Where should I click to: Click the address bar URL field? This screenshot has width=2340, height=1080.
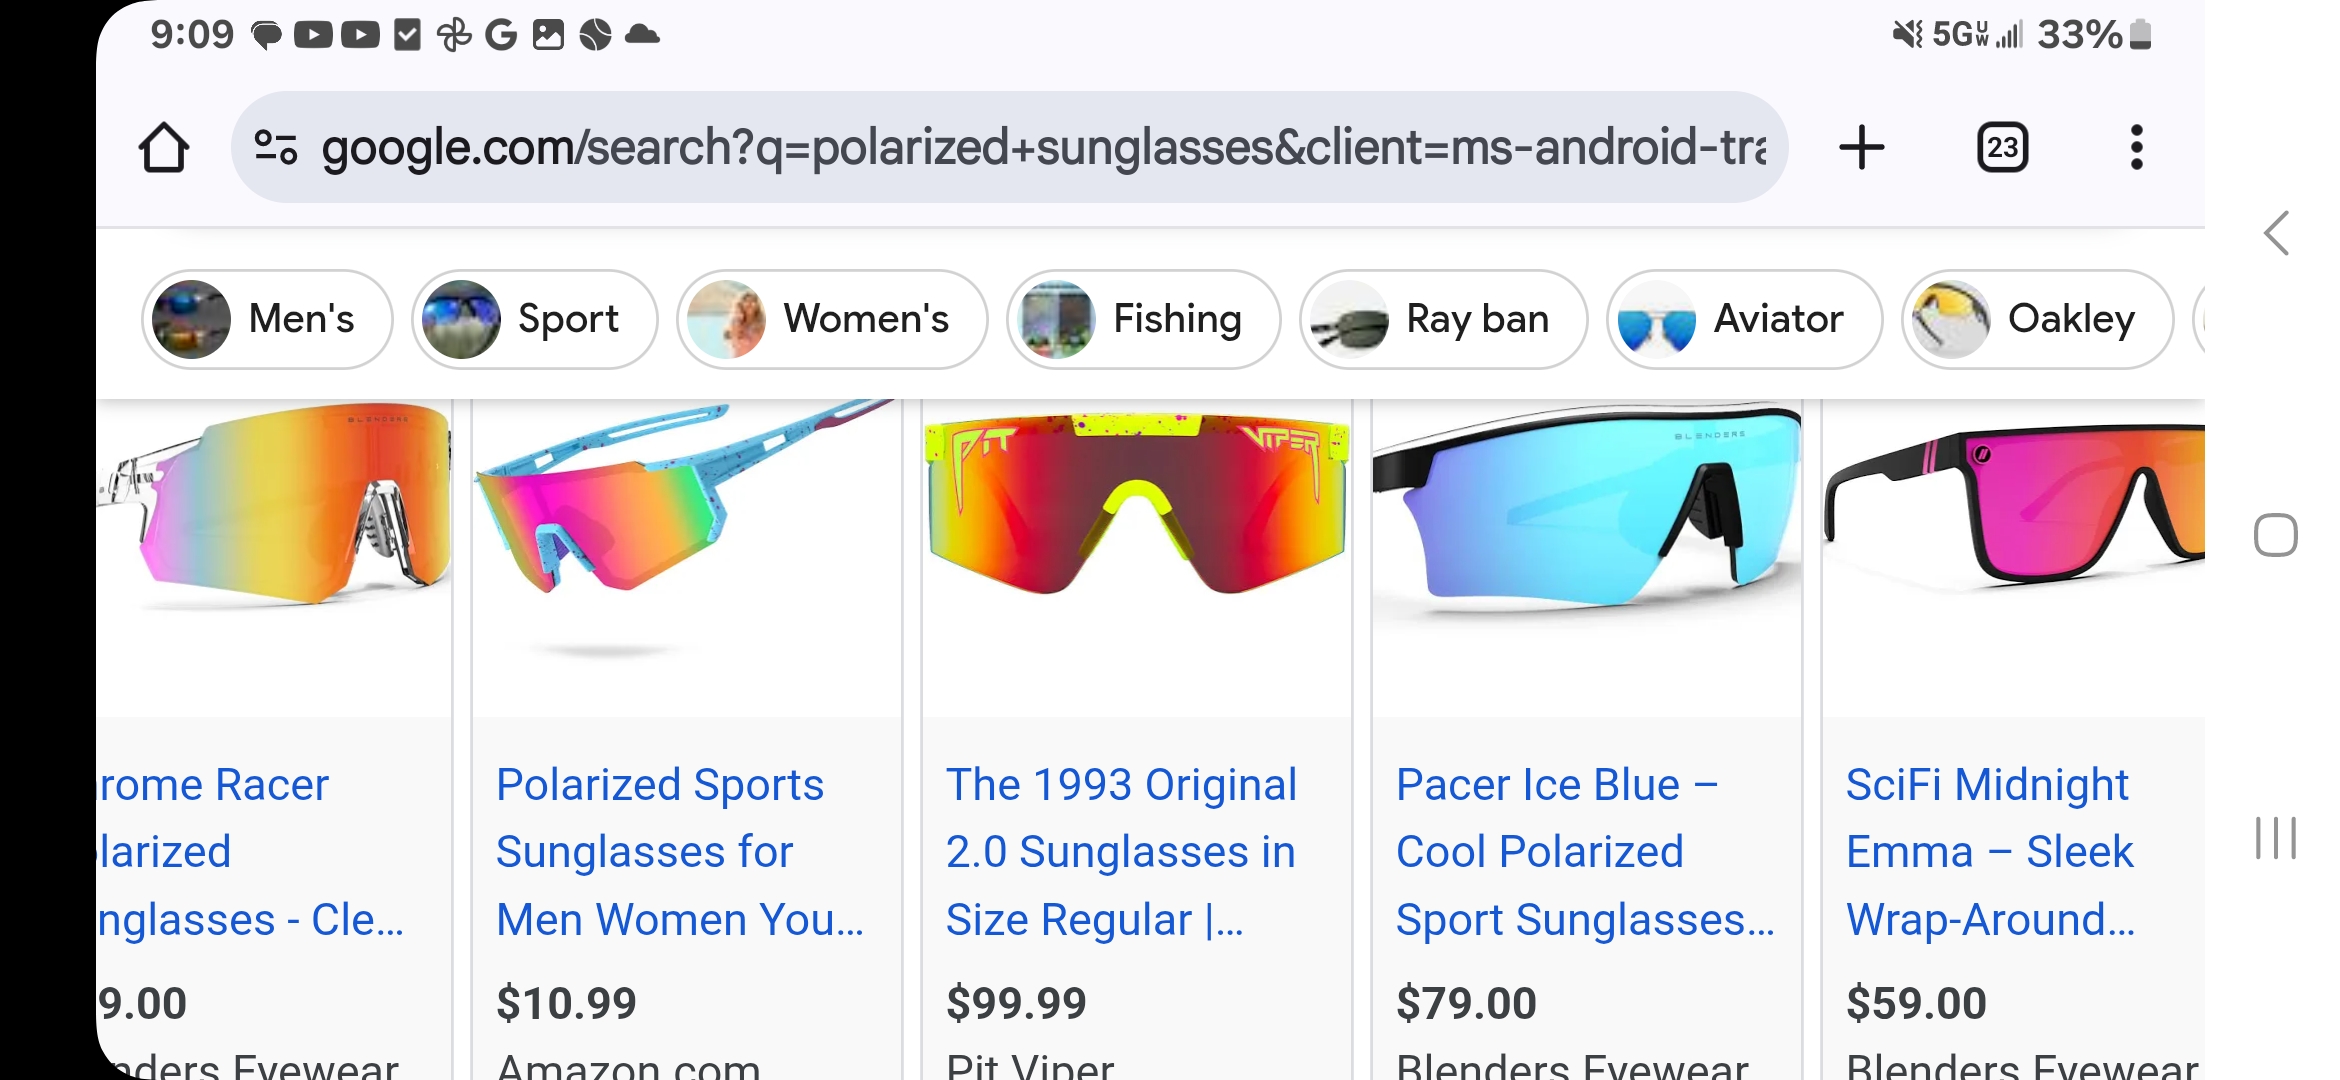(x=1040, y=148)
